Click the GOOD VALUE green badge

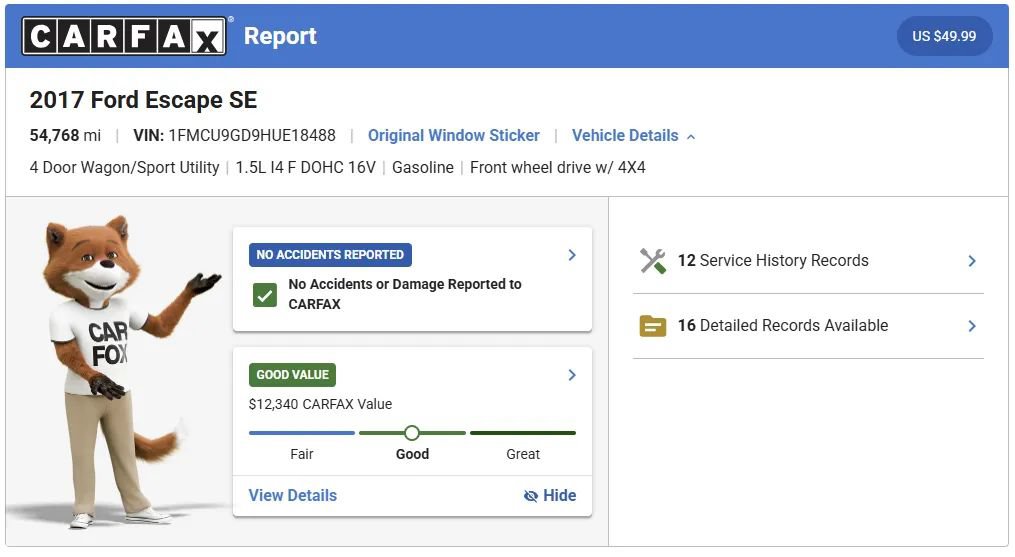292,374
